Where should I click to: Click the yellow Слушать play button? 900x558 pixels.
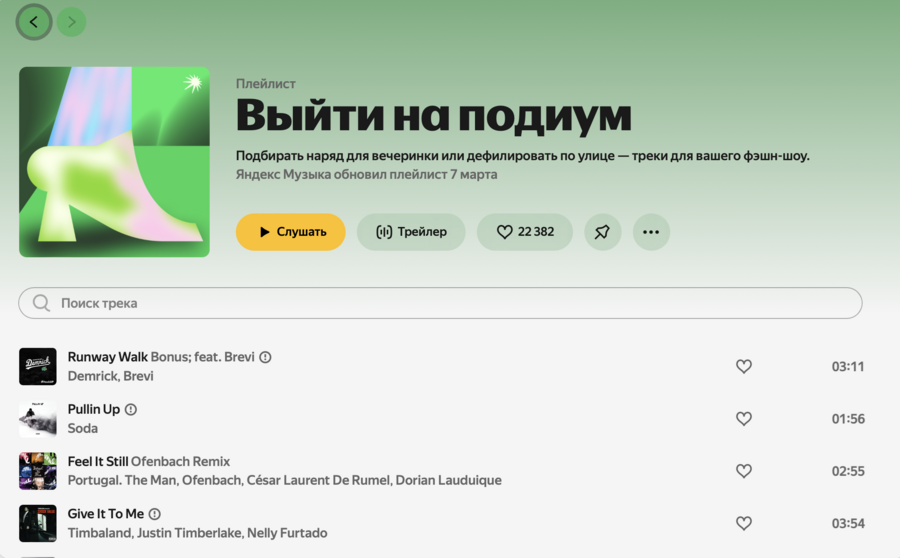(290, 232)
